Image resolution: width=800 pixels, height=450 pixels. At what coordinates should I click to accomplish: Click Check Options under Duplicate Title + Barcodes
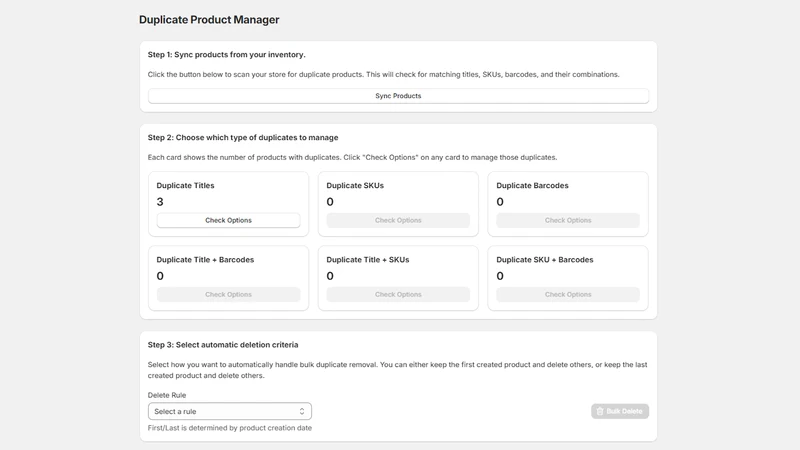tap(228, 294)
